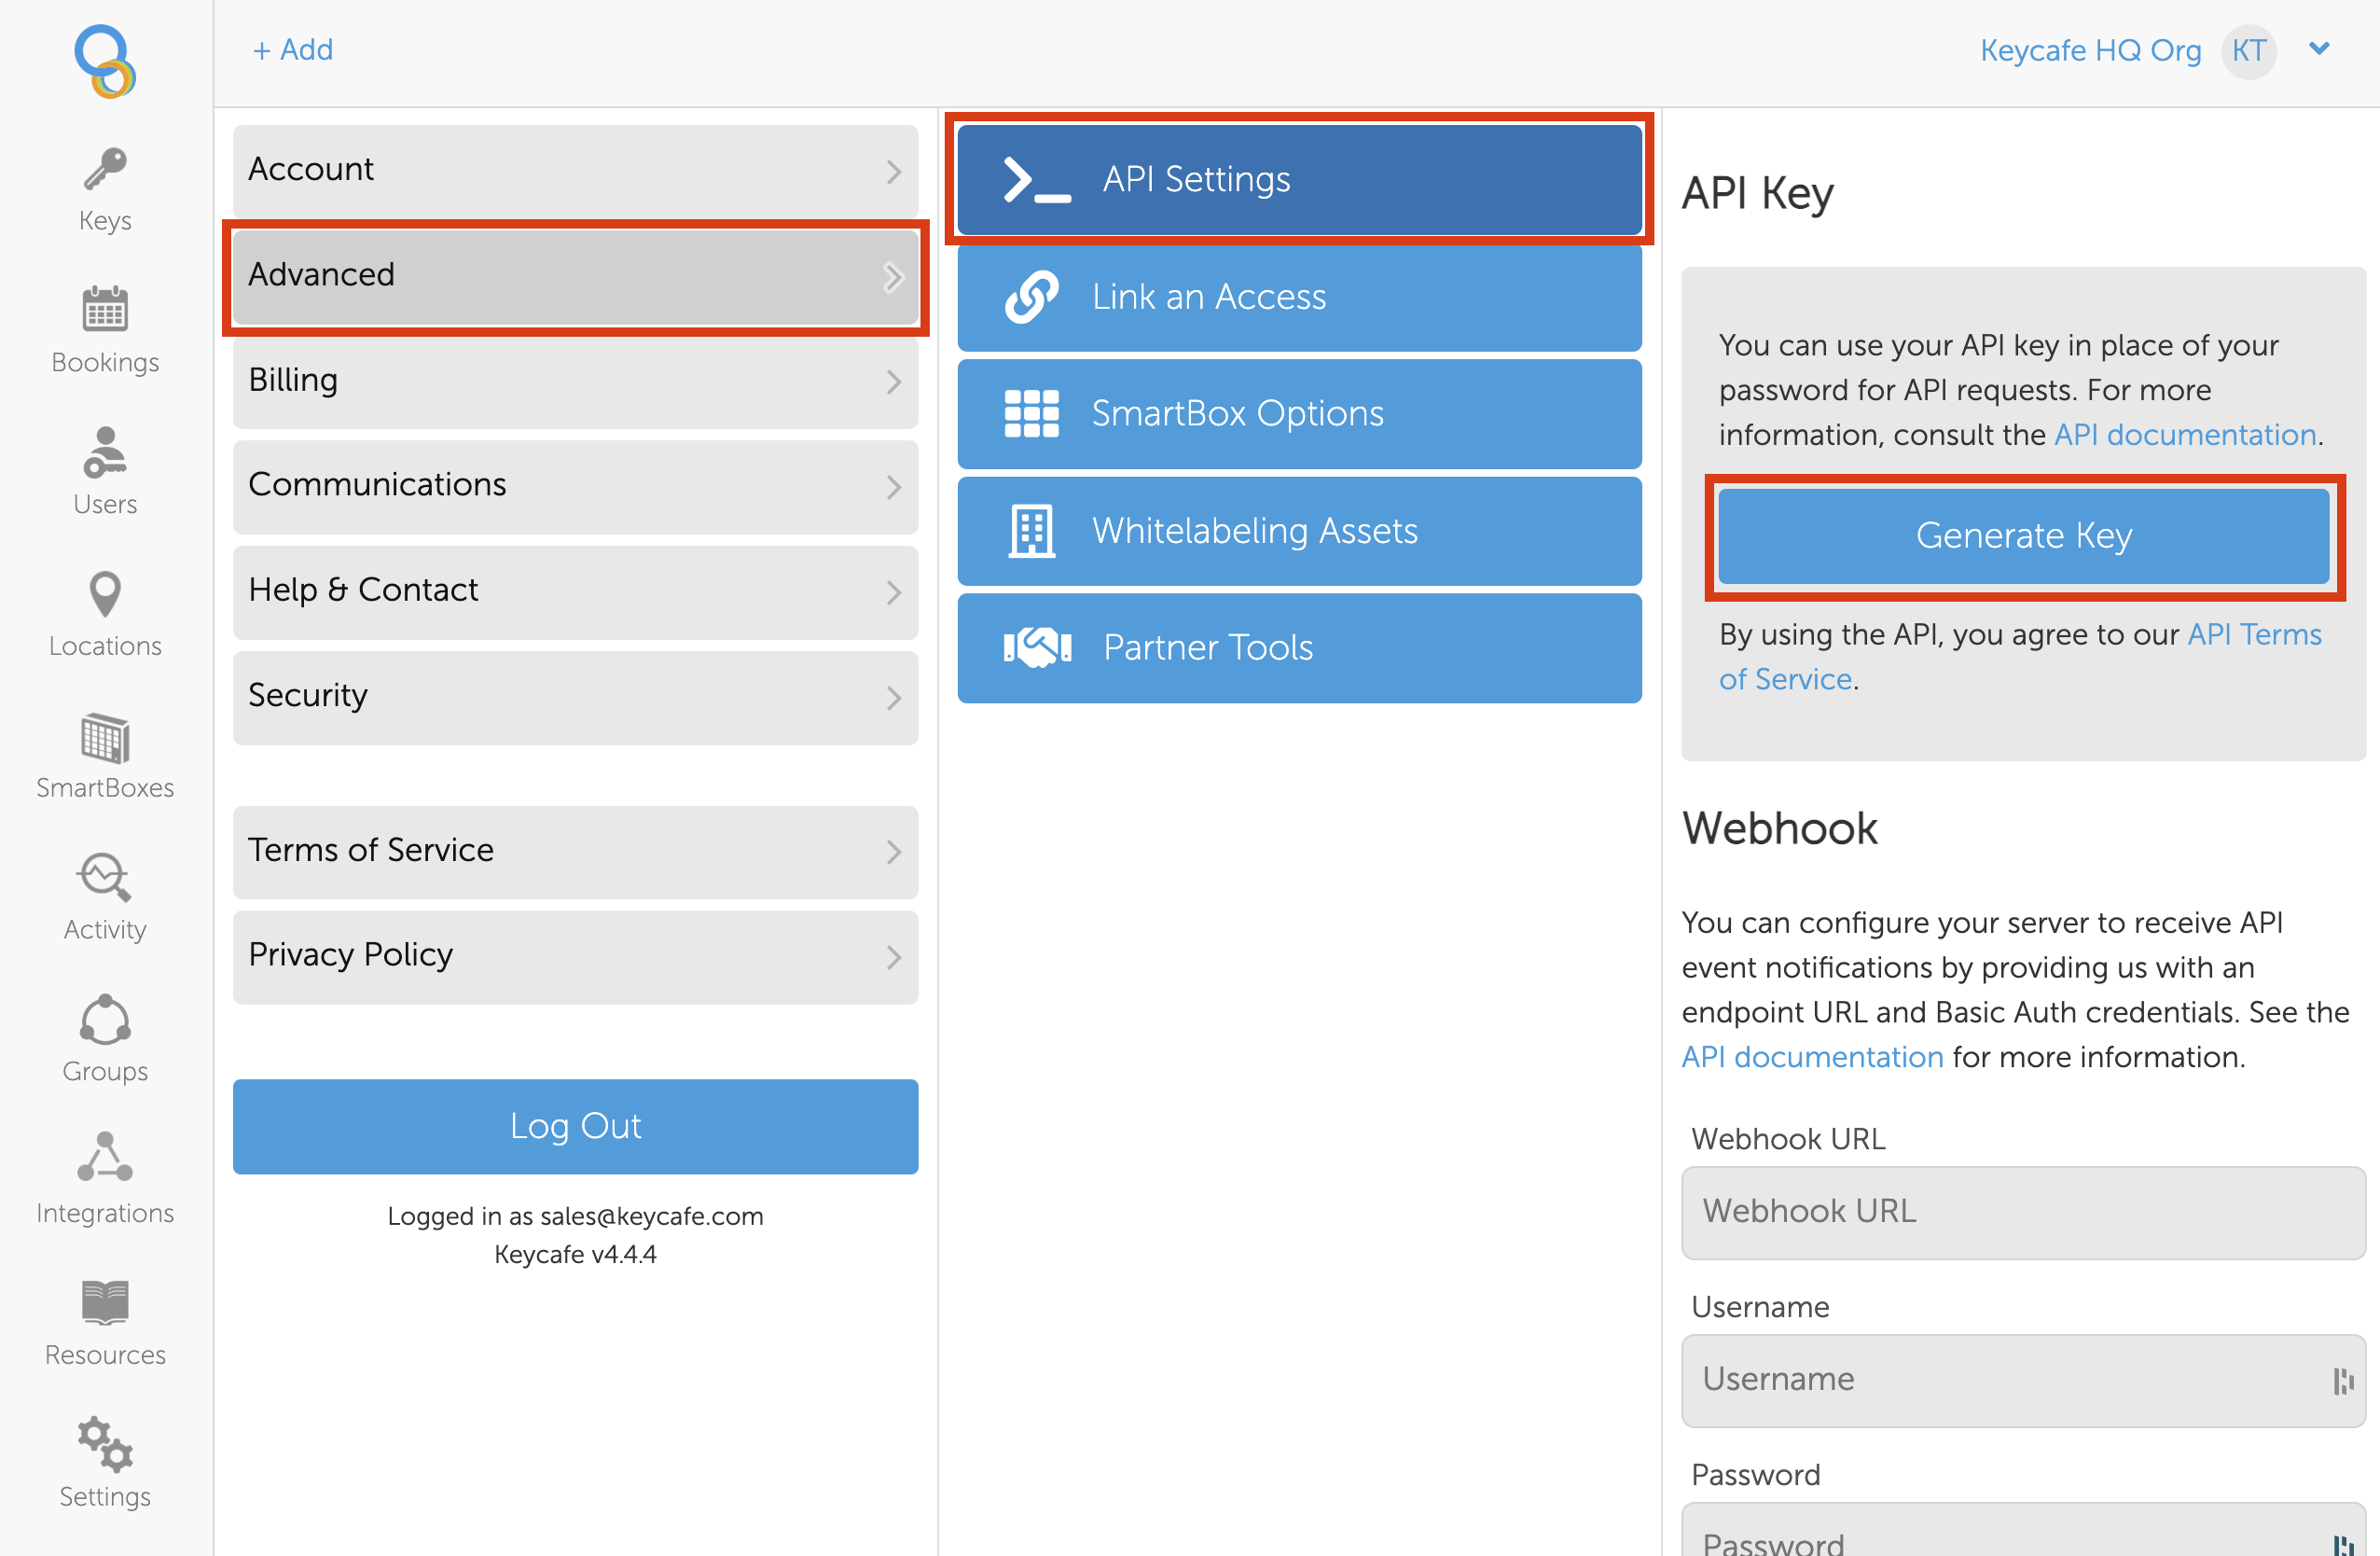Click the chain link icon on Link an Access
The width and height of the screenshot is (2380, 1556).
coord(1031,297)
